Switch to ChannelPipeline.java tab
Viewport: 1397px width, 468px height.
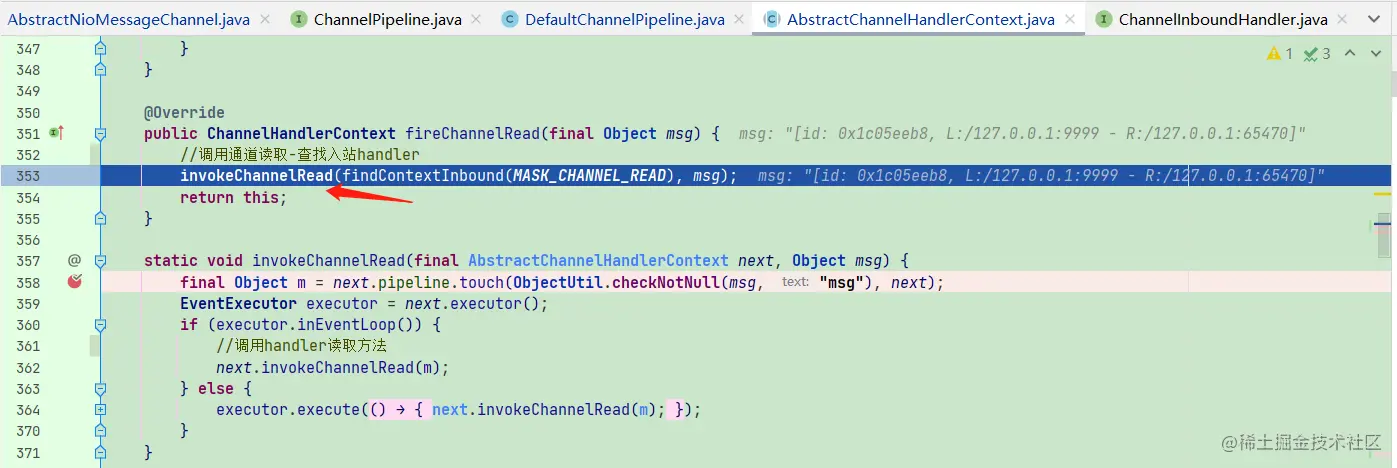pos(388,19)
